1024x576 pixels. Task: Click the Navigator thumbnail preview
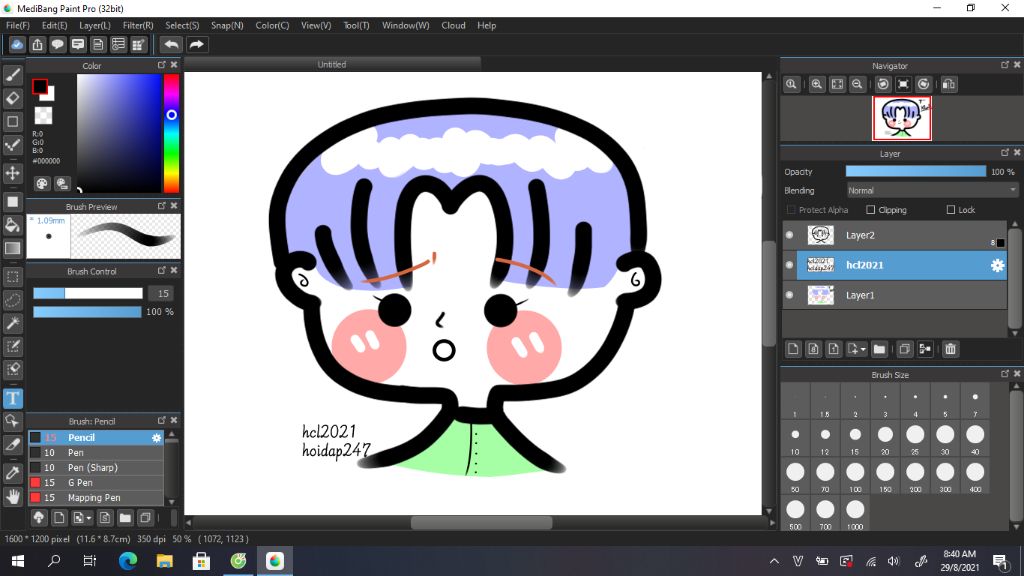coord(902,118)
